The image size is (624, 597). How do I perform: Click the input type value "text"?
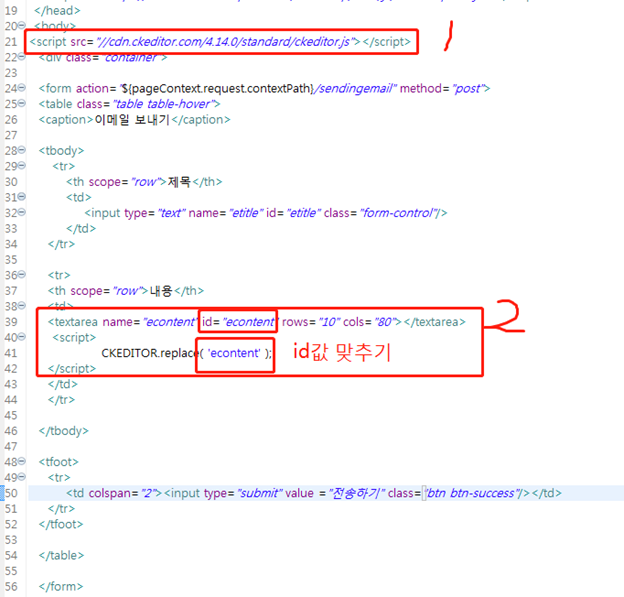click(172, 213)
